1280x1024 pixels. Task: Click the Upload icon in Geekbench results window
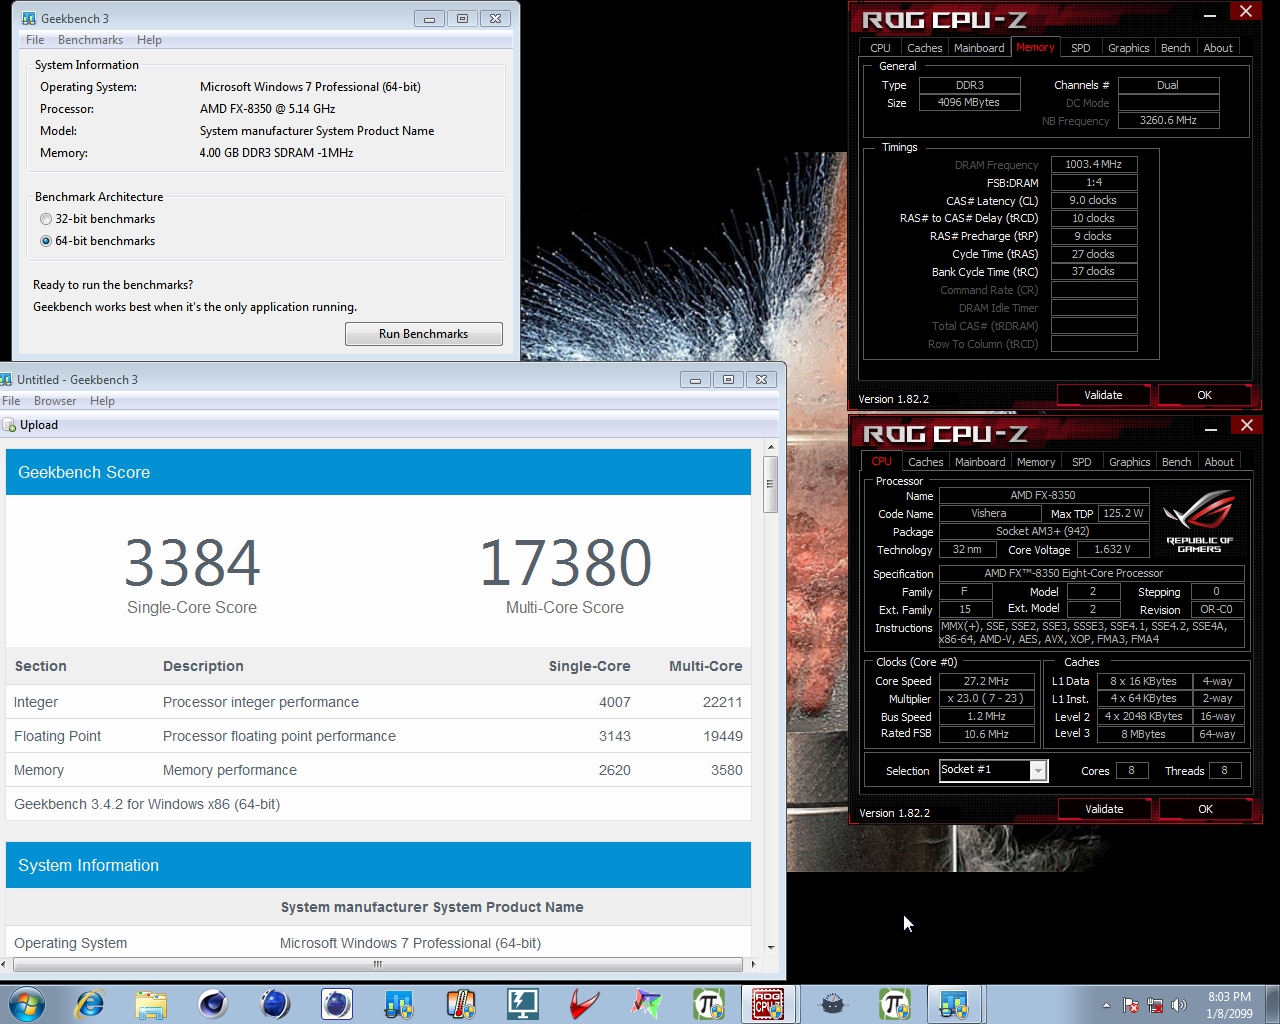point(10,425)
